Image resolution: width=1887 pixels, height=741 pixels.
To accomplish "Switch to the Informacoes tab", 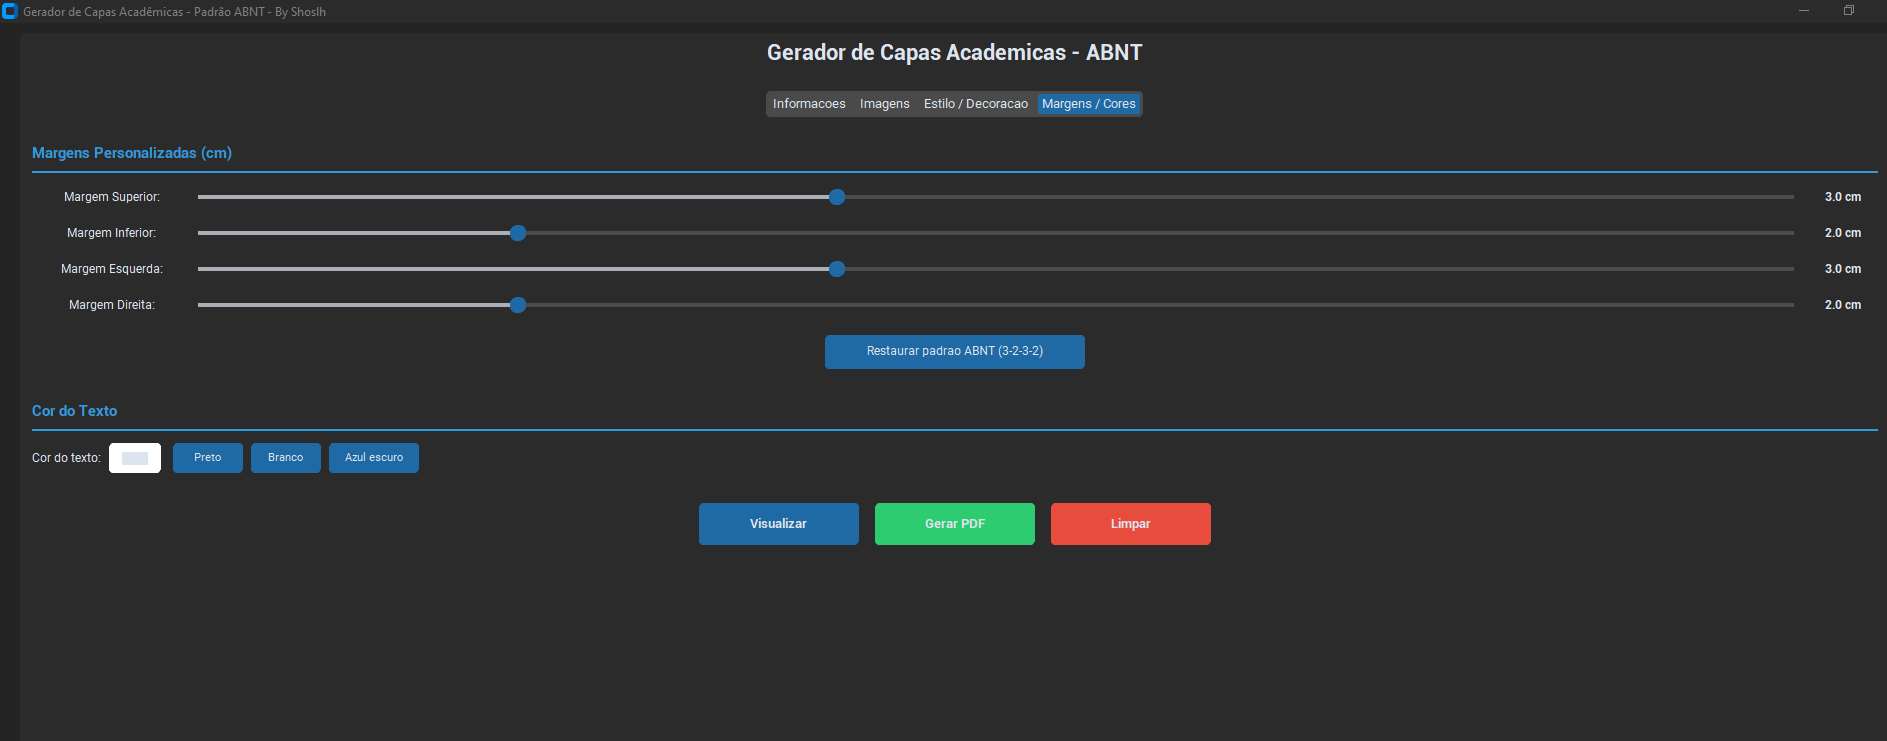I will click(x=808, y=104).
